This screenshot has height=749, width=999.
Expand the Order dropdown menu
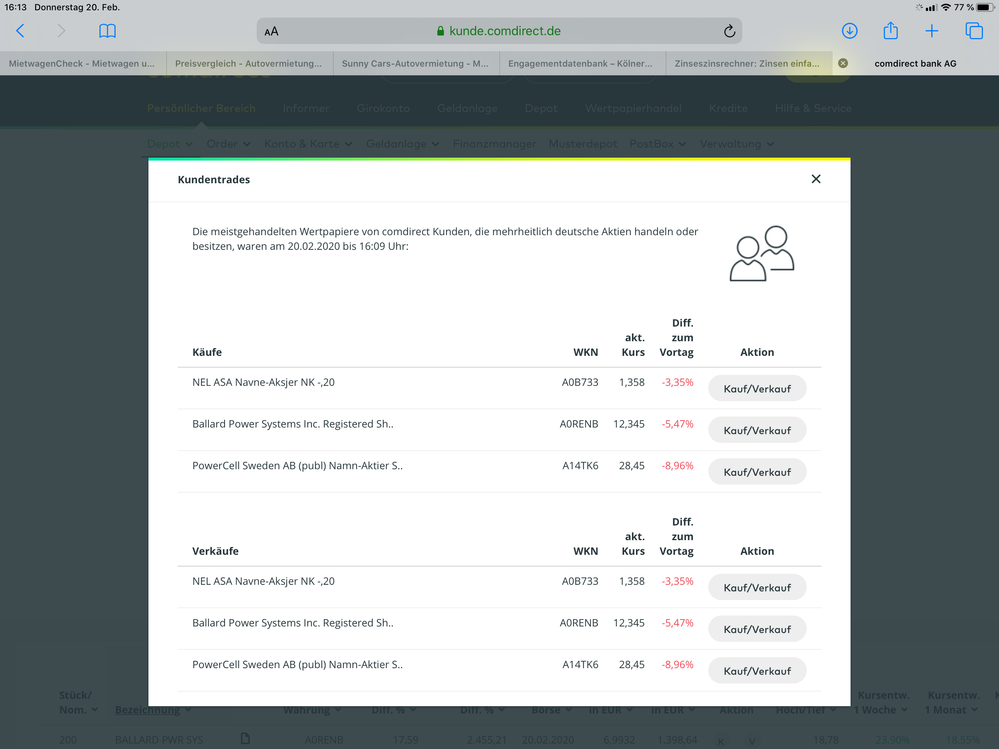(228, 144)
